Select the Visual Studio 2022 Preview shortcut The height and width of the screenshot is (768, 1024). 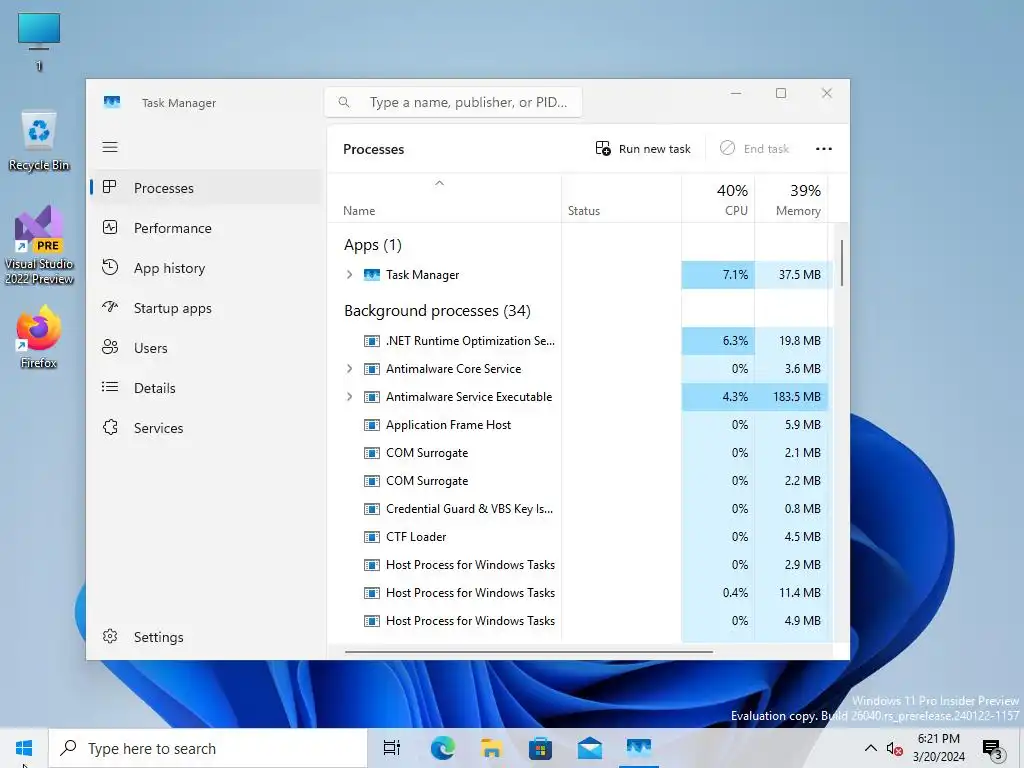(x=39, y=246)
